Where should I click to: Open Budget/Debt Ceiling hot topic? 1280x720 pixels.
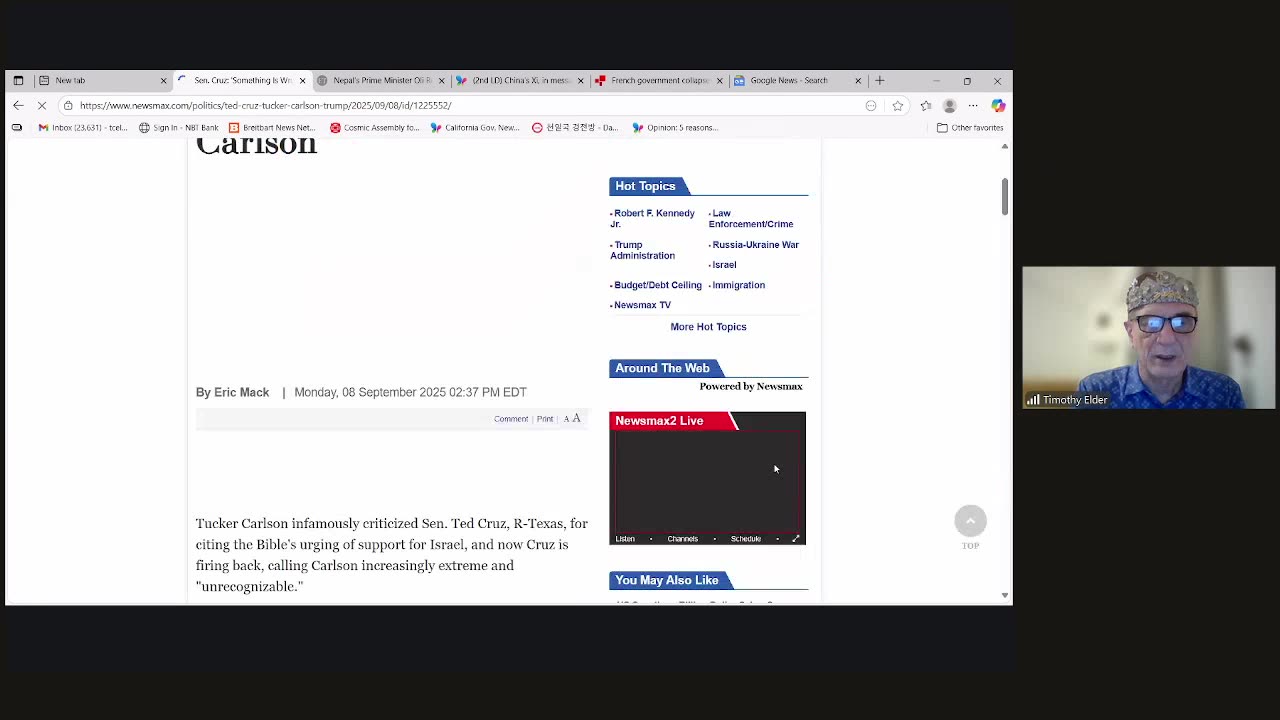tap(657, 285)
